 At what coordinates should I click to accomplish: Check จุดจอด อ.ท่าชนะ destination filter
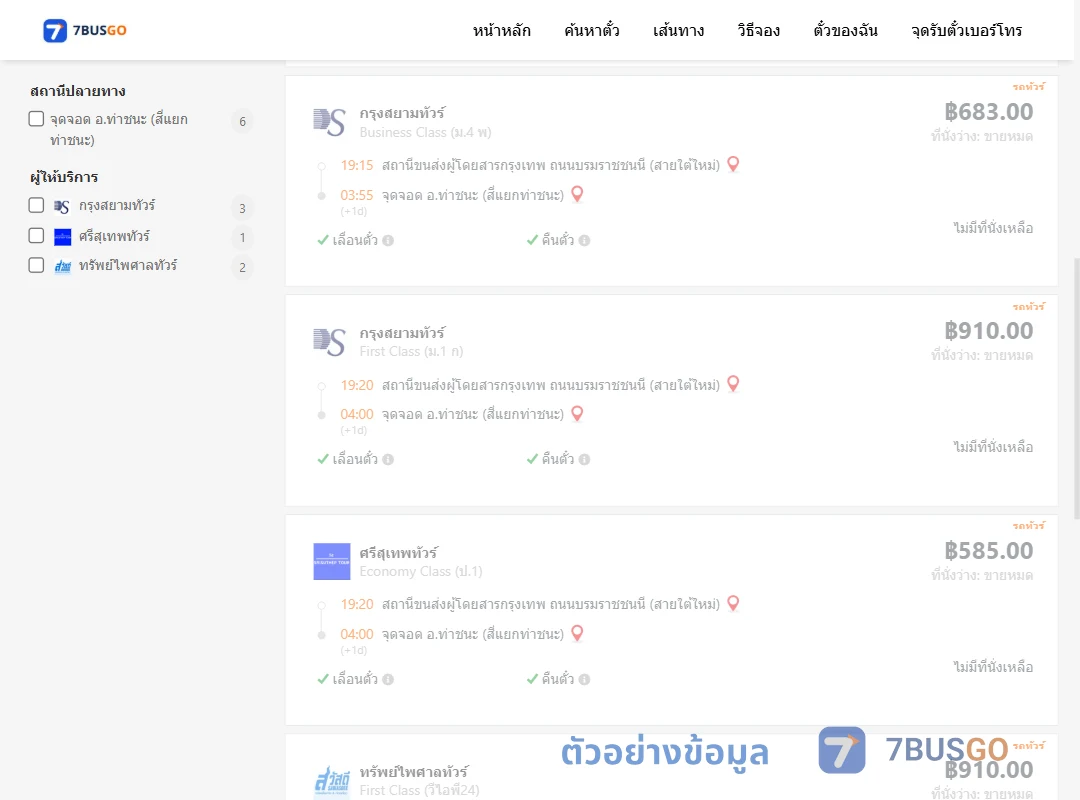coord(37,119)
